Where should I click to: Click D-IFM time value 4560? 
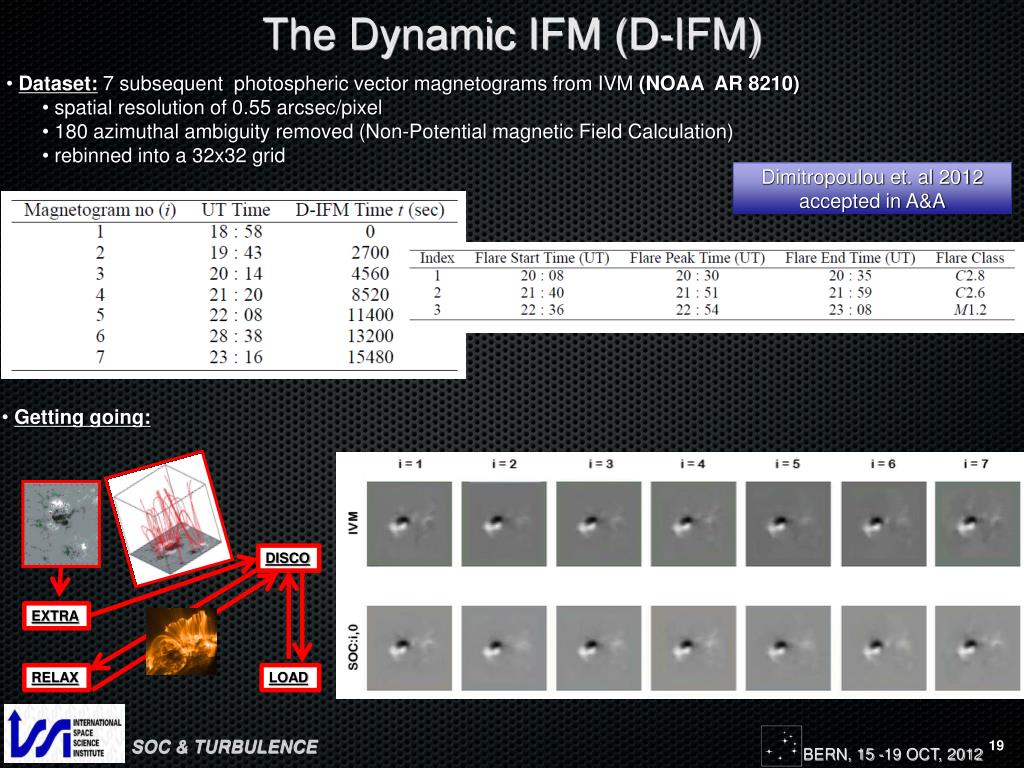(x=370, y=273)
